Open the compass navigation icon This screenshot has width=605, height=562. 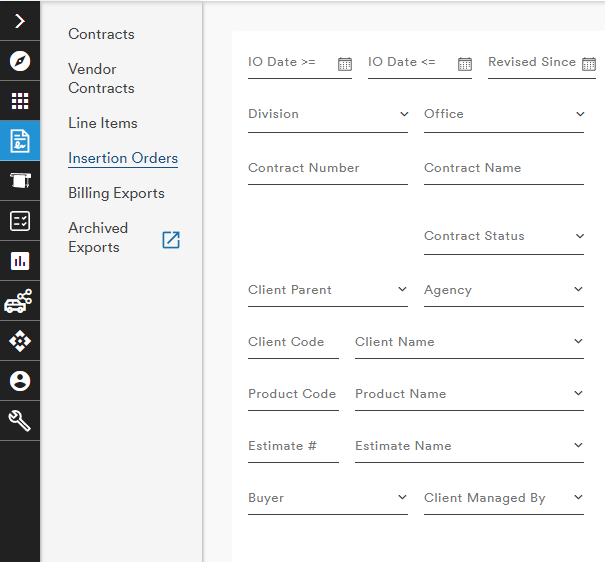coord(20,61)
